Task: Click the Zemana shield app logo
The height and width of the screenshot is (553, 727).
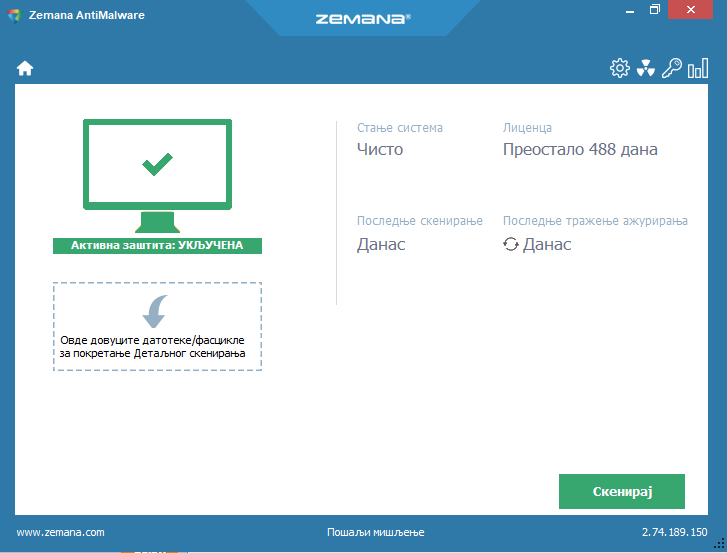Action: (x=15, y=15)
